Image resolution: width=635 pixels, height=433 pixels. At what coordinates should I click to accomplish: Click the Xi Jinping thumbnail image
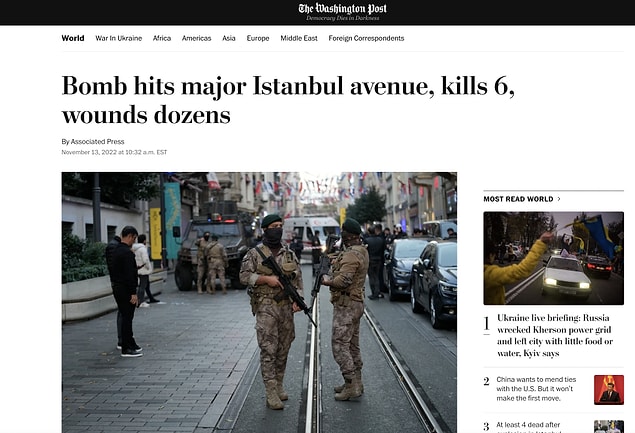[609, 390]
